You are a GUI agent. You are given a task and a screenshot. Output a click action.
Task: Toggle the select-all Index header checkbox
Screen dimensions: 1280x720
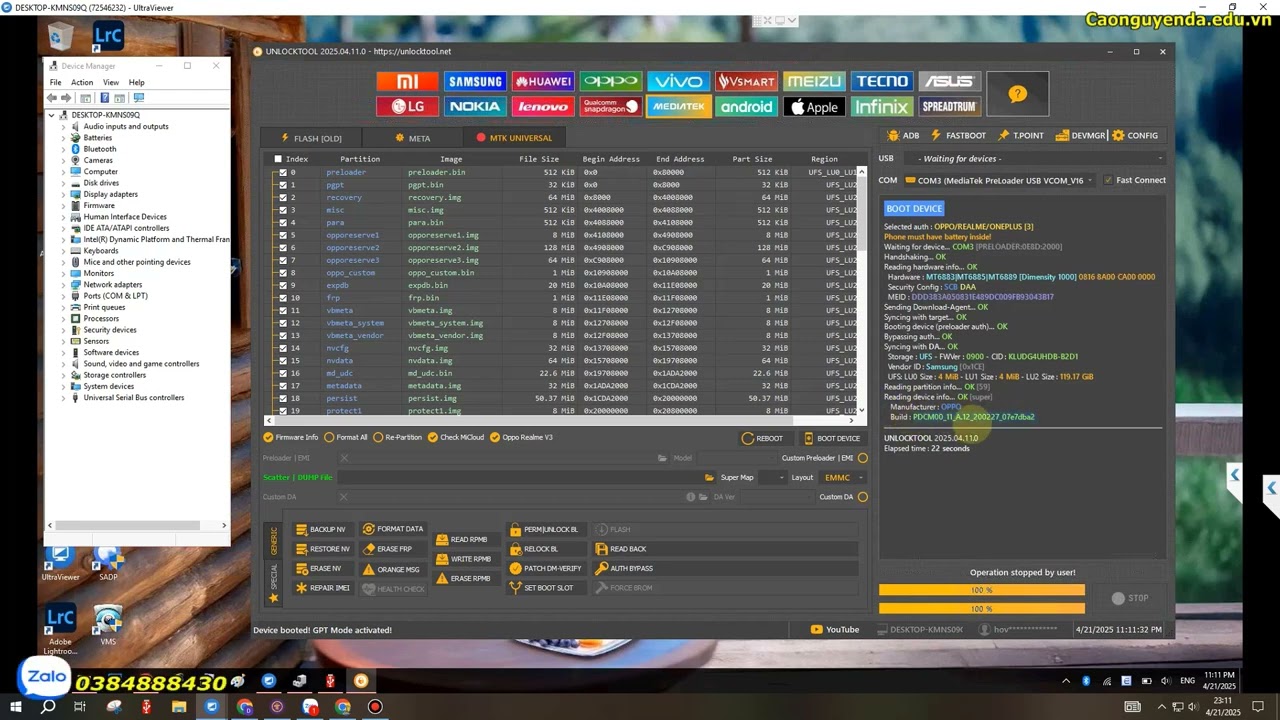pos(278,159)
